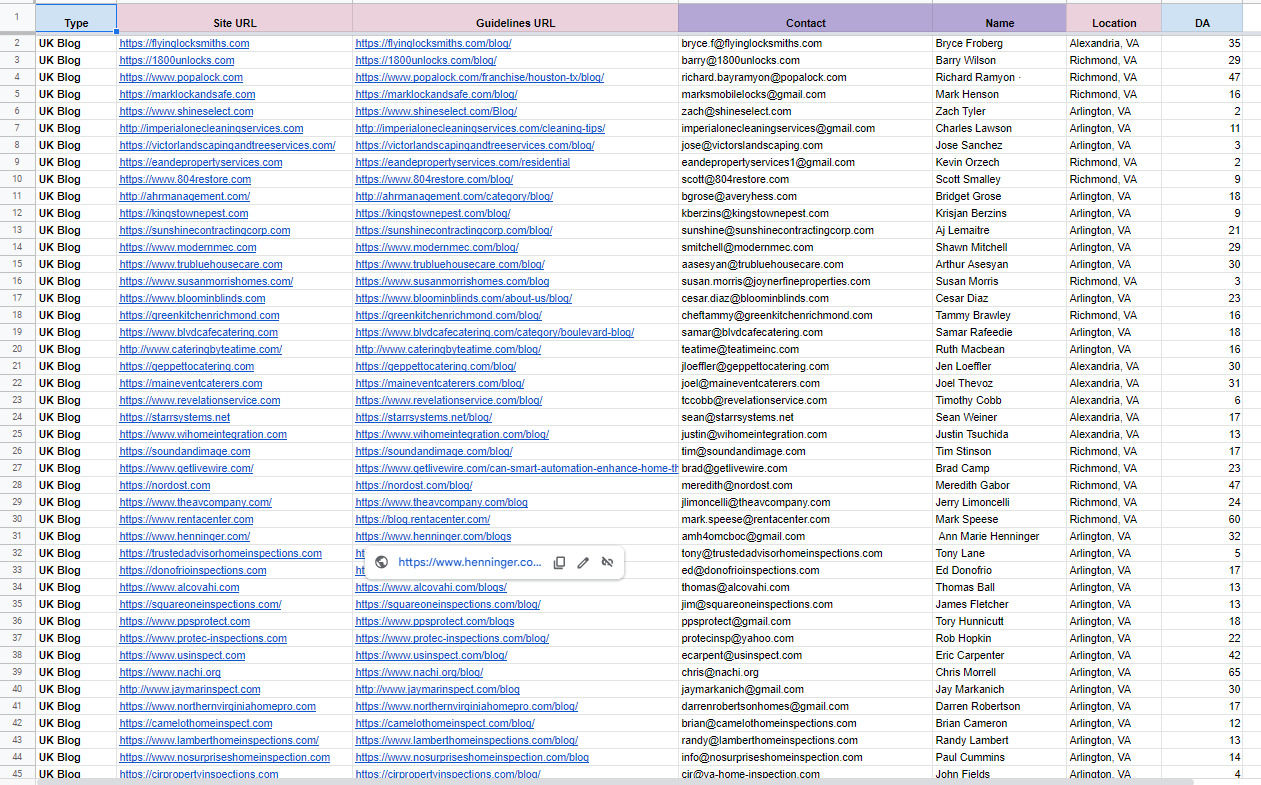Select the name cell Bryce Froberg
1261x785 pixels.
999,43
